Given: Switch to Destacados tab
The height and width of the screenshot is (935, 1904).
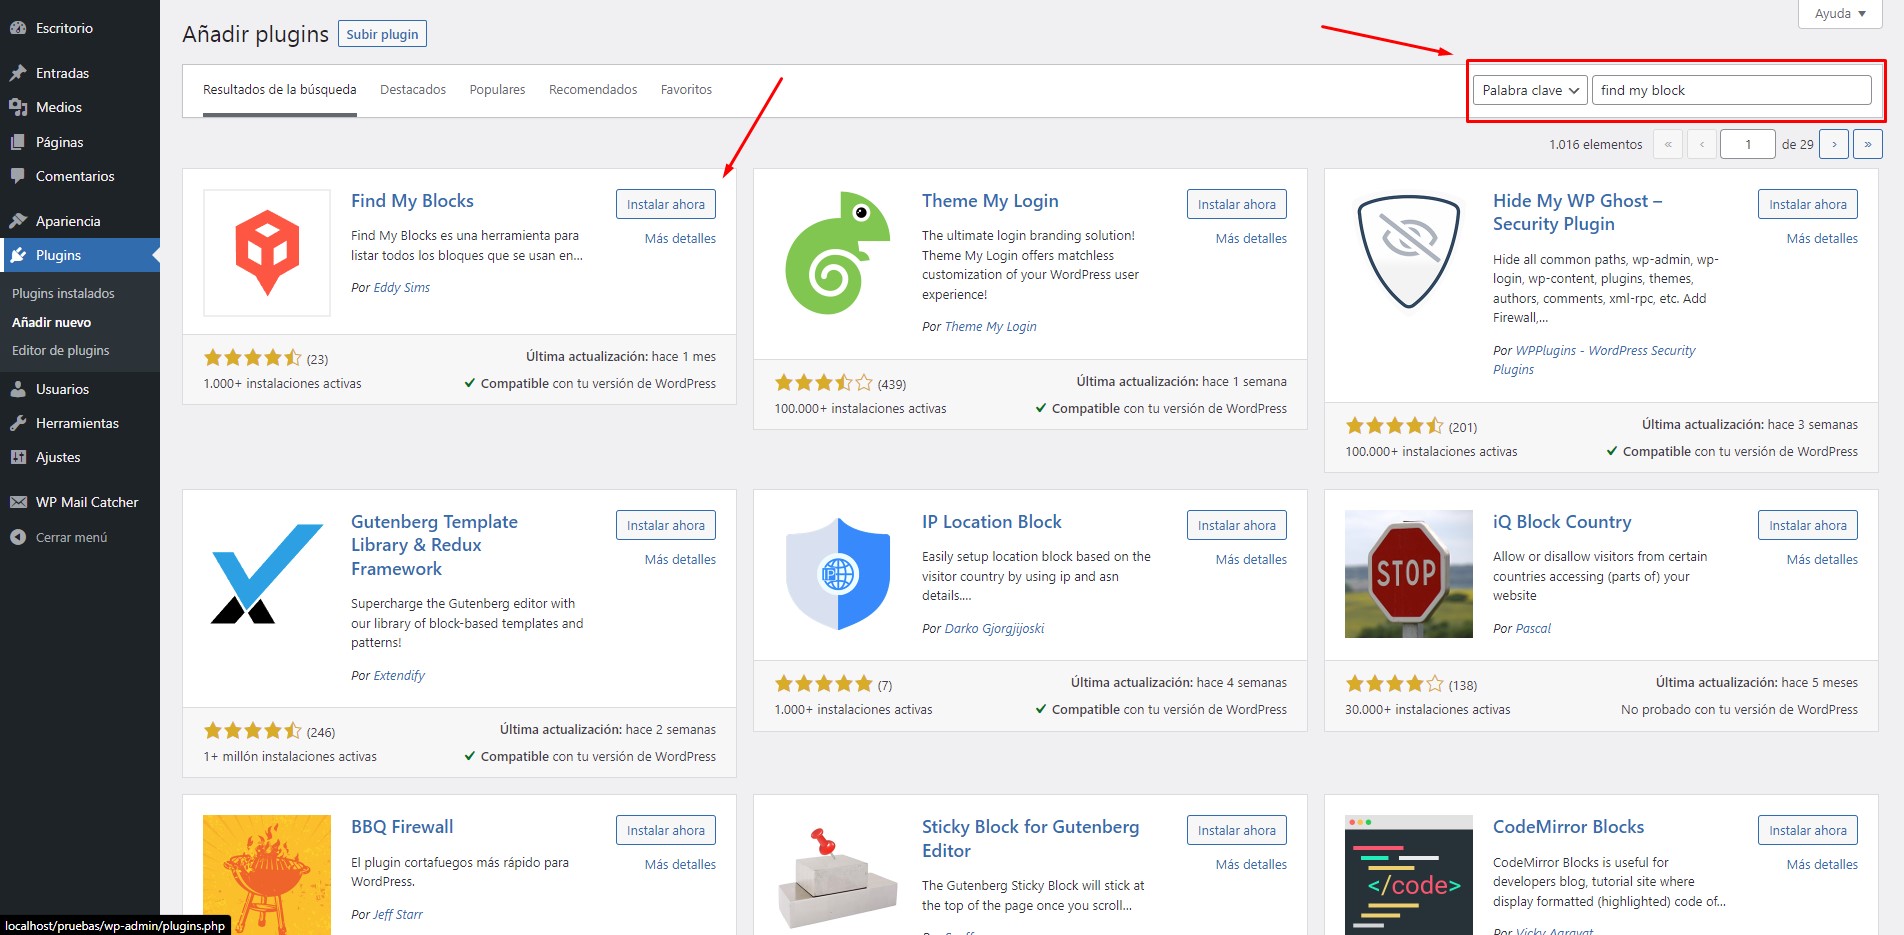Looking at the screenshot, I should [413, 89].
